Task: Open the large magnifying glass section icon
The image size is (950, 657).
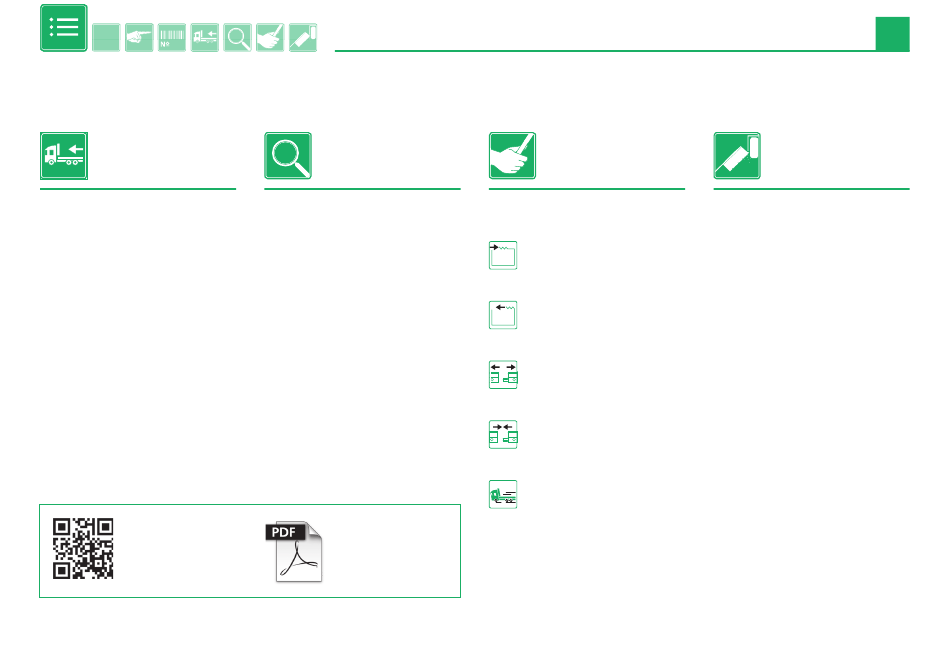Action: click(288, 156)
